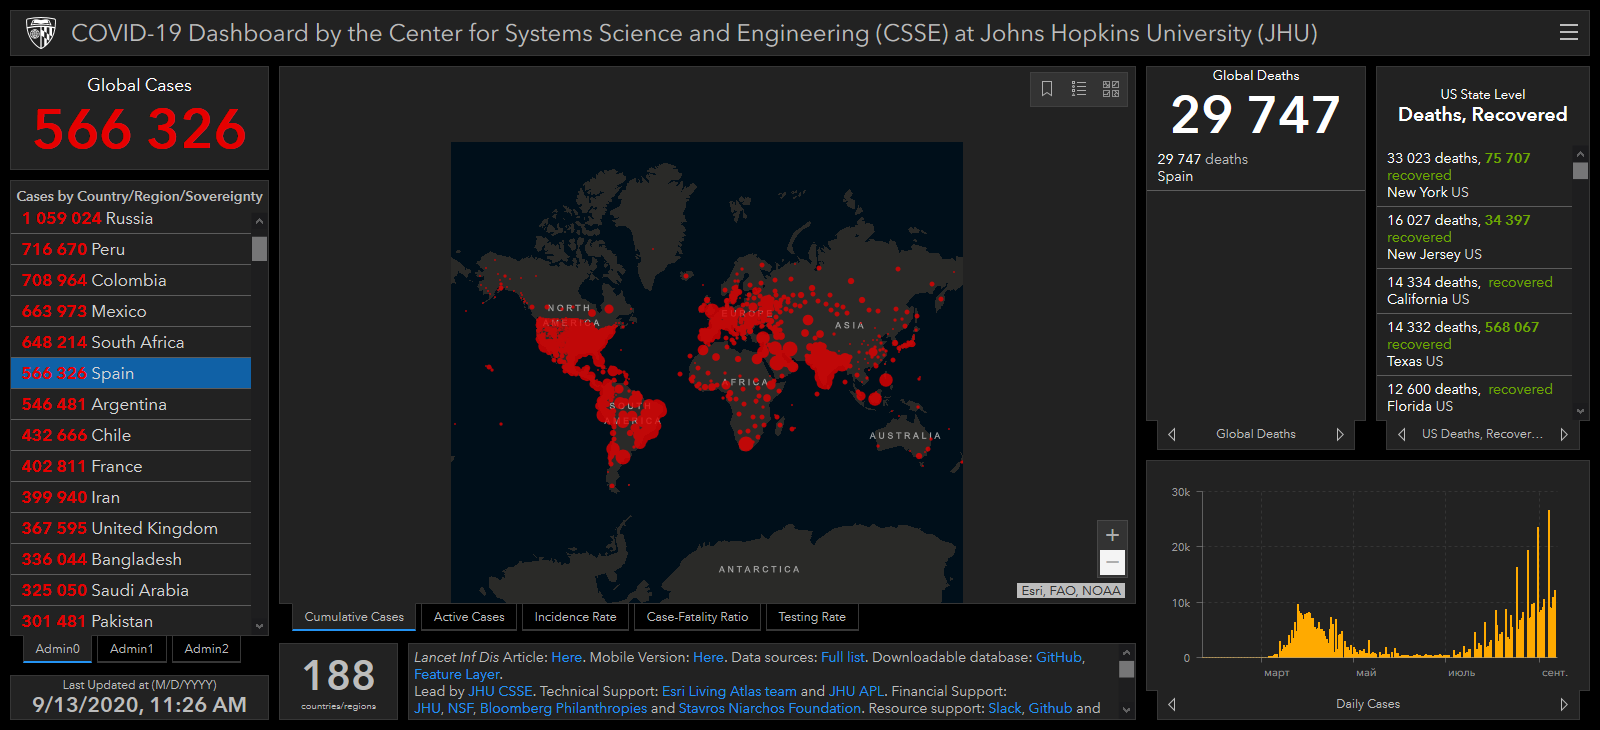Select Pakistan in the country list
This screenshot has height=730, width=1600.
131,620
